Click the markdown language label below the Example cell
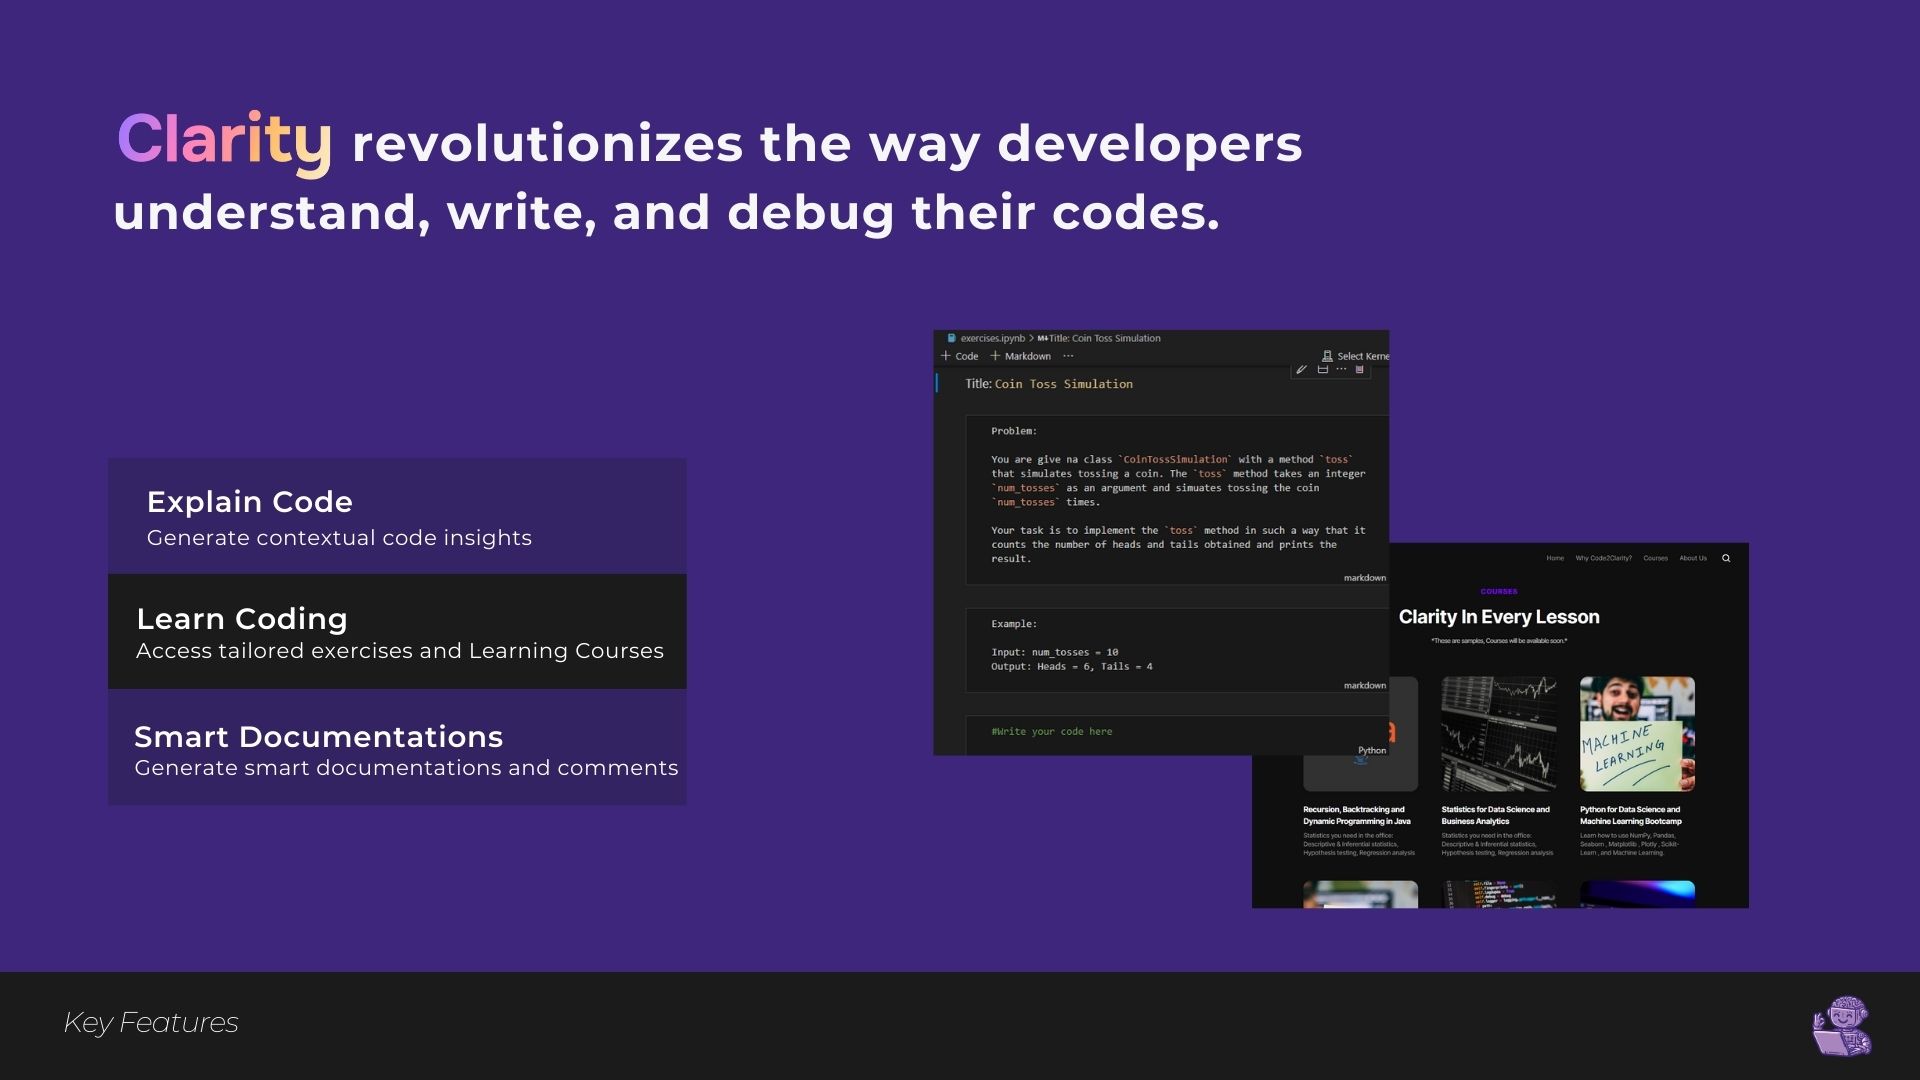This screenshot has width=1920, height=1080. pos(1365,685)
